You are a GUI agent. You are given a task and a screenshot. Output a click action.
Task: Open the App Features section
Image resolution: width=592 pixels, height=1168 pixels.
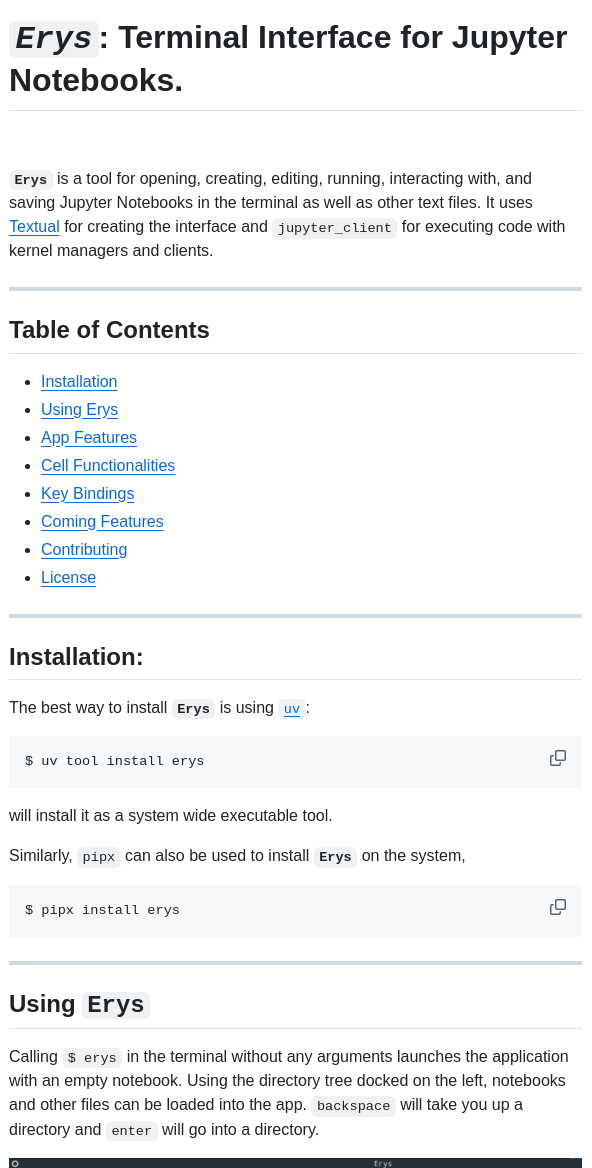pos(88,437)
